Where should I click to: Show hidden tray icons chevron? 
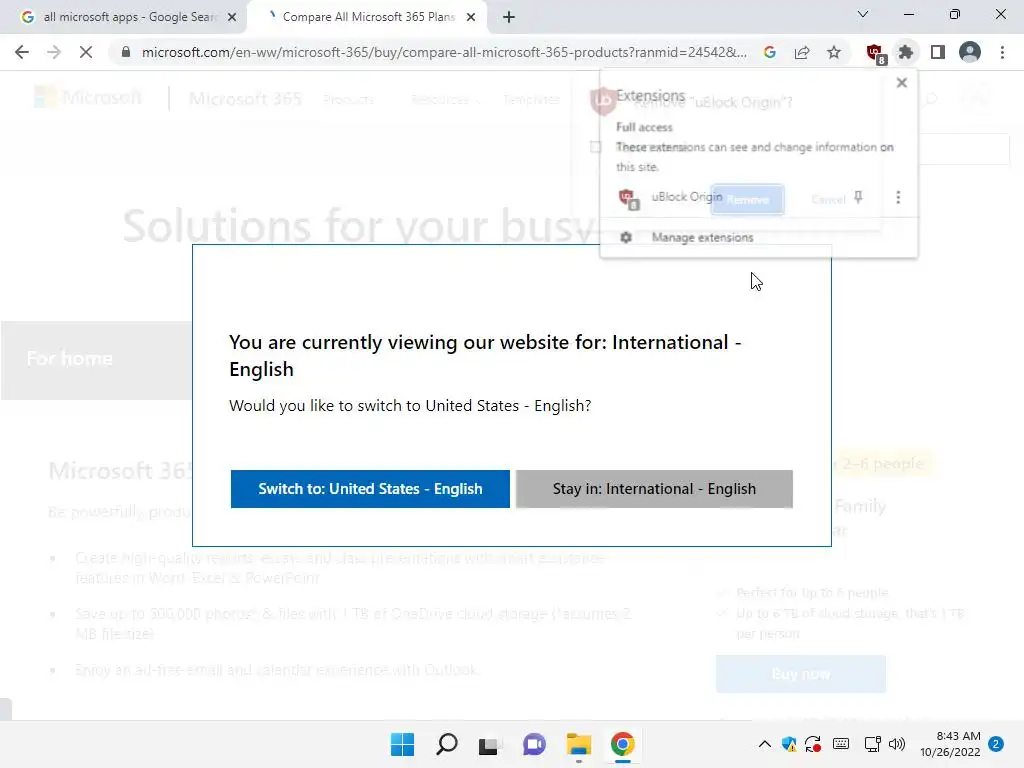(x=765, y=744)
